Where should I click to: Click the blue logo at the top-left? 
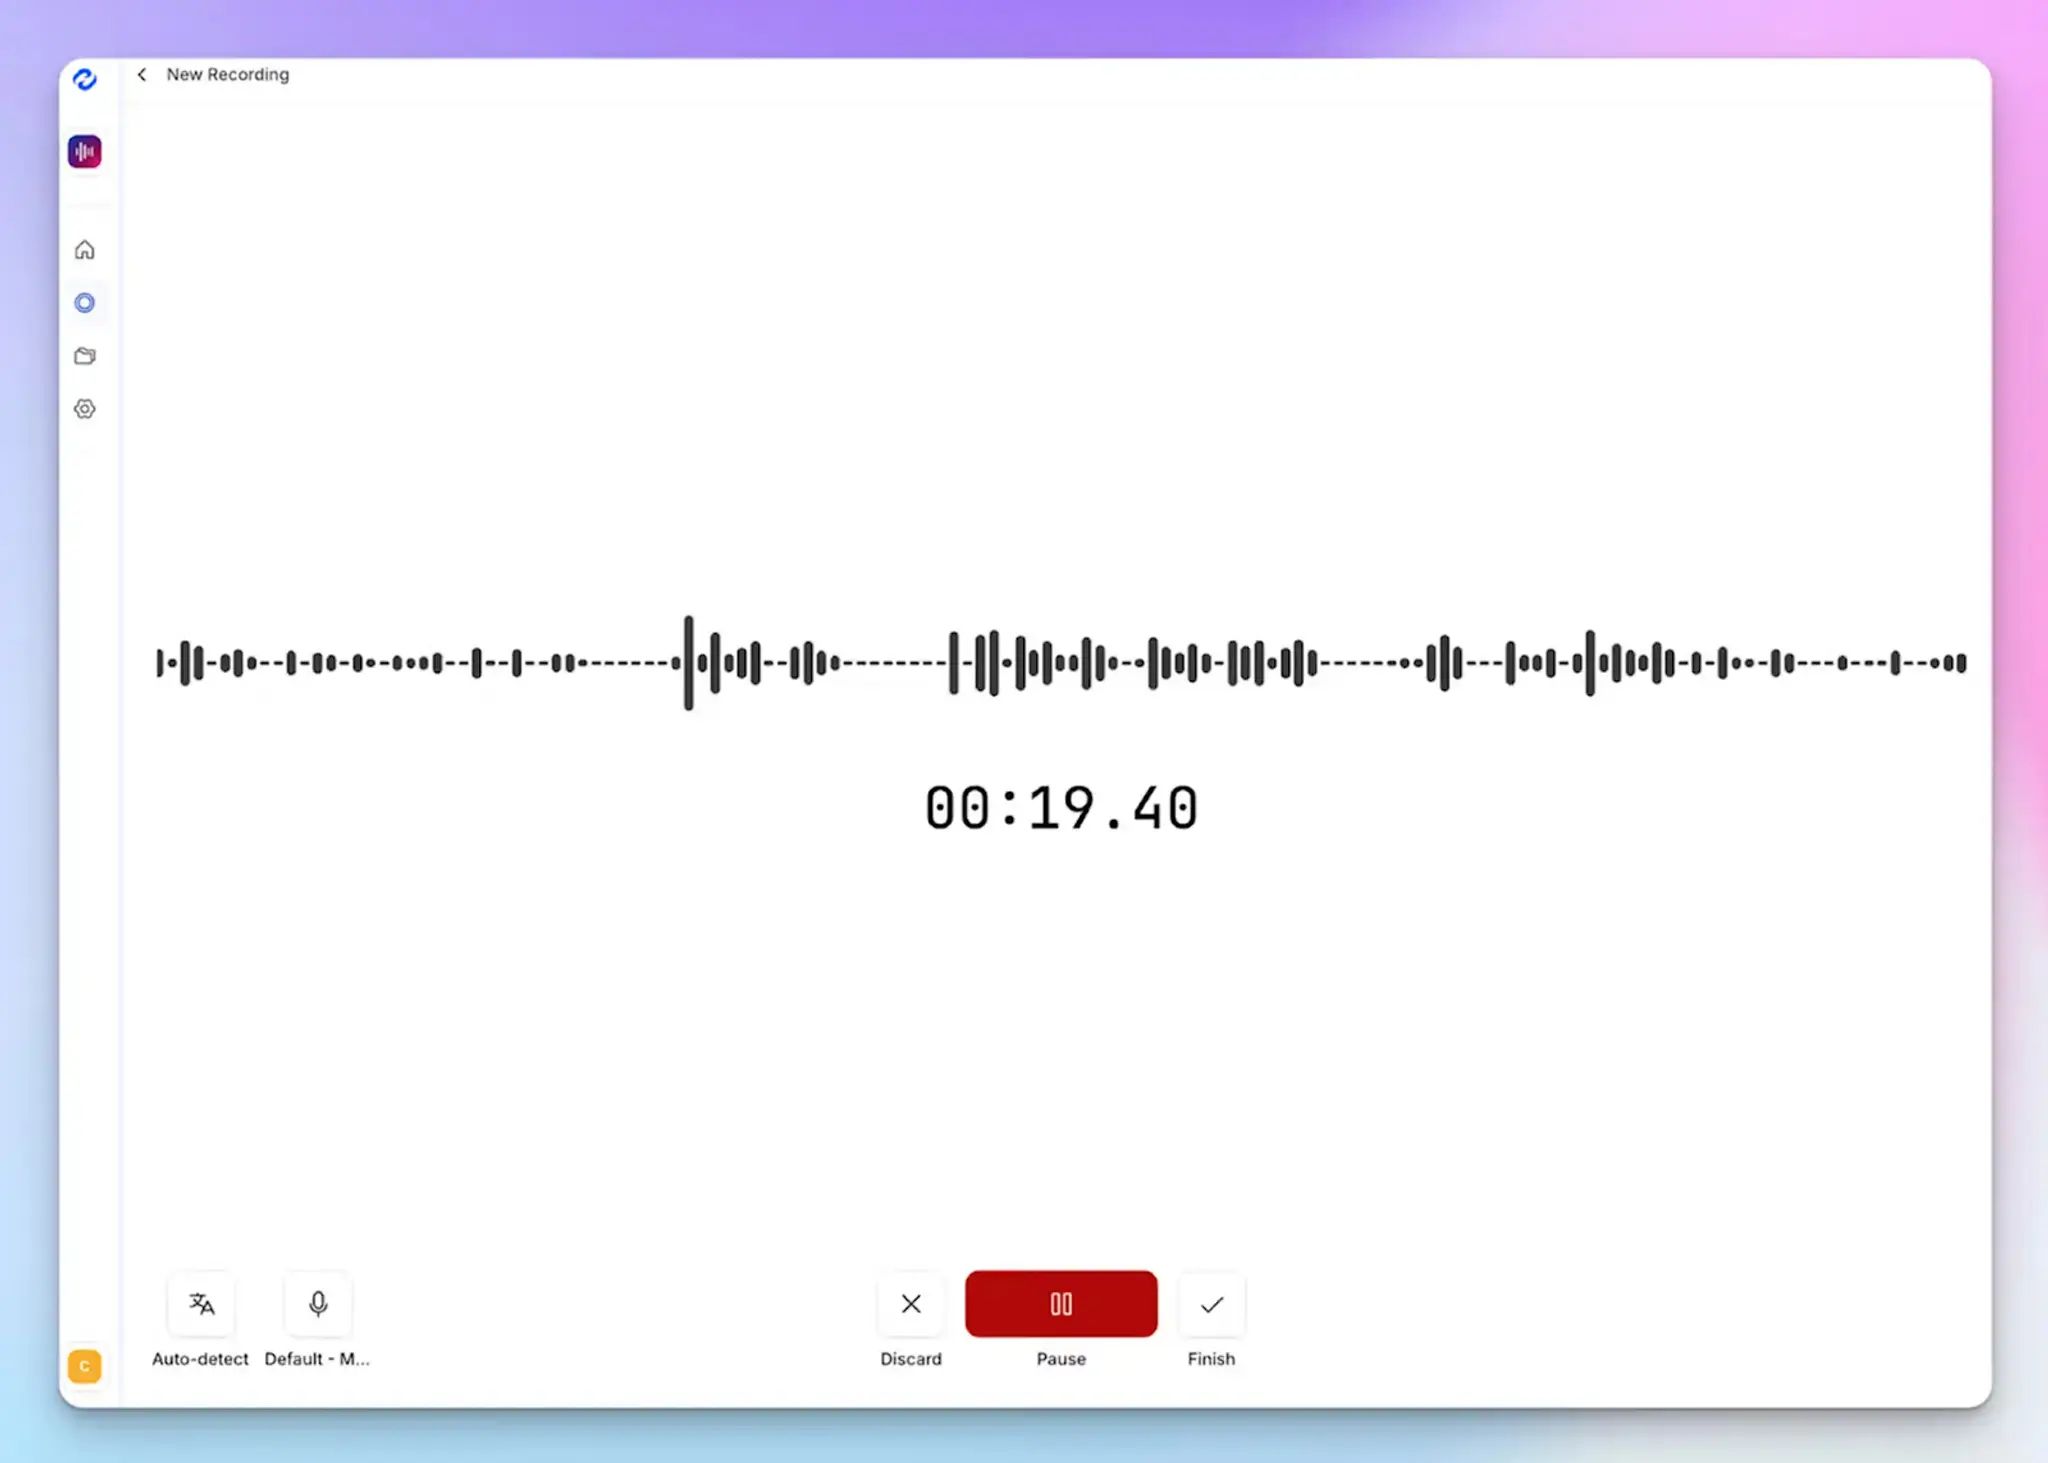pyautogui.click(x=85, y=80)
